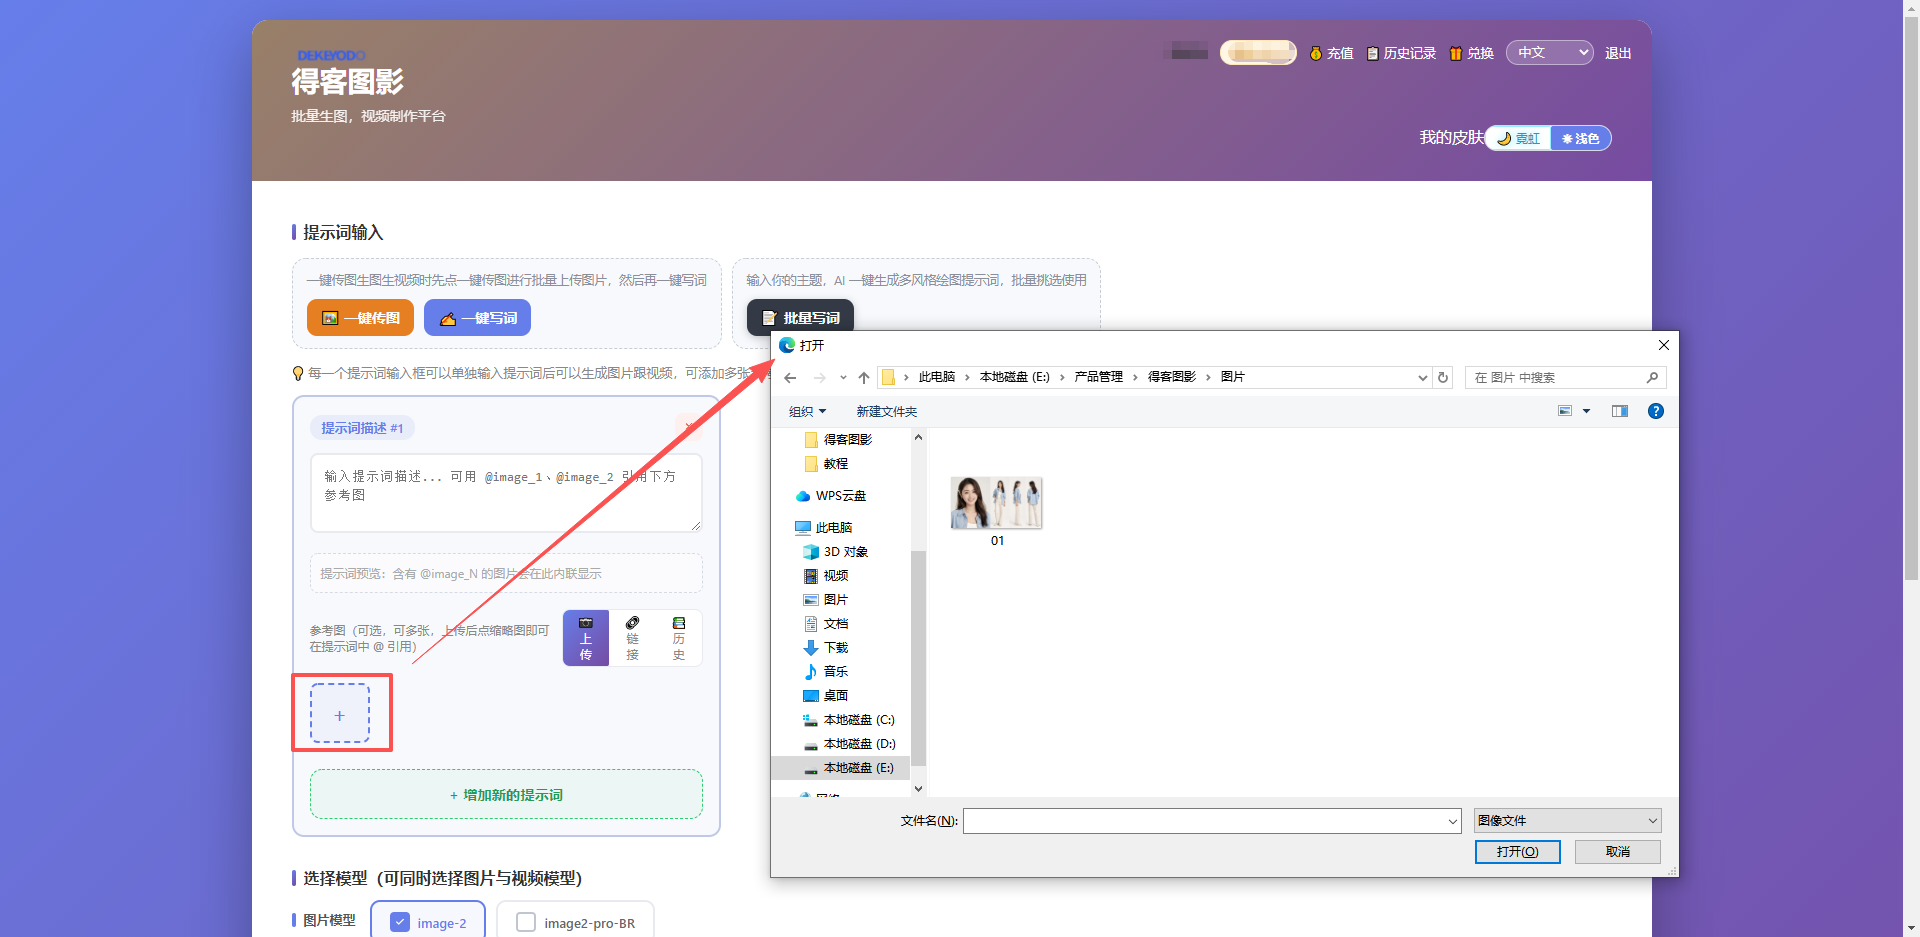Log out with the 退出 link
The image size is (1920, 937).
pyautogui.click(x=1618, y=53)
